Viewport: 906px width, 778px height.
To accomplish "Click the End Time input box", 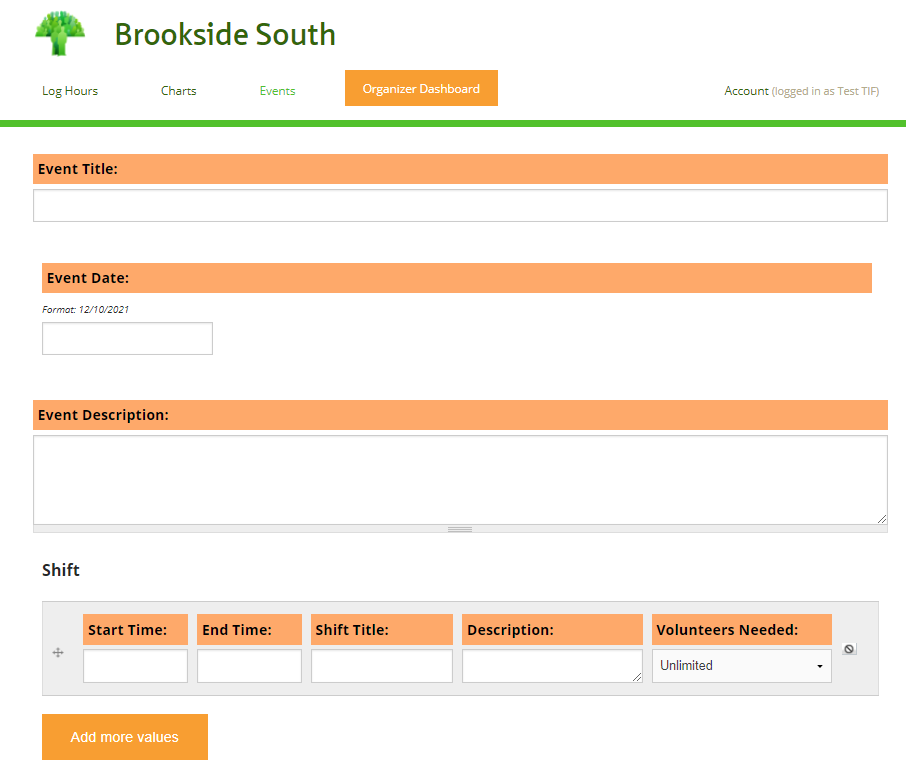I will 249,666.
